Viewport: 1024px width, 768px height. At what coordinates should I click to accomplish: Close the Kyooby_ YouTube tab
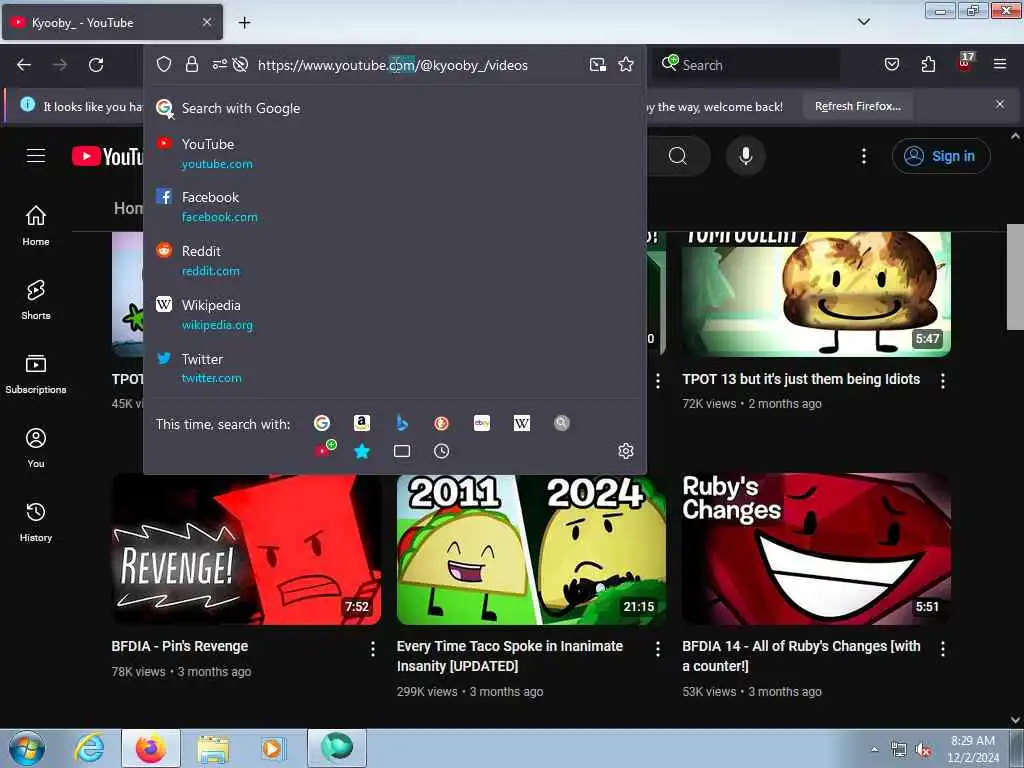[x=206, y=22]
